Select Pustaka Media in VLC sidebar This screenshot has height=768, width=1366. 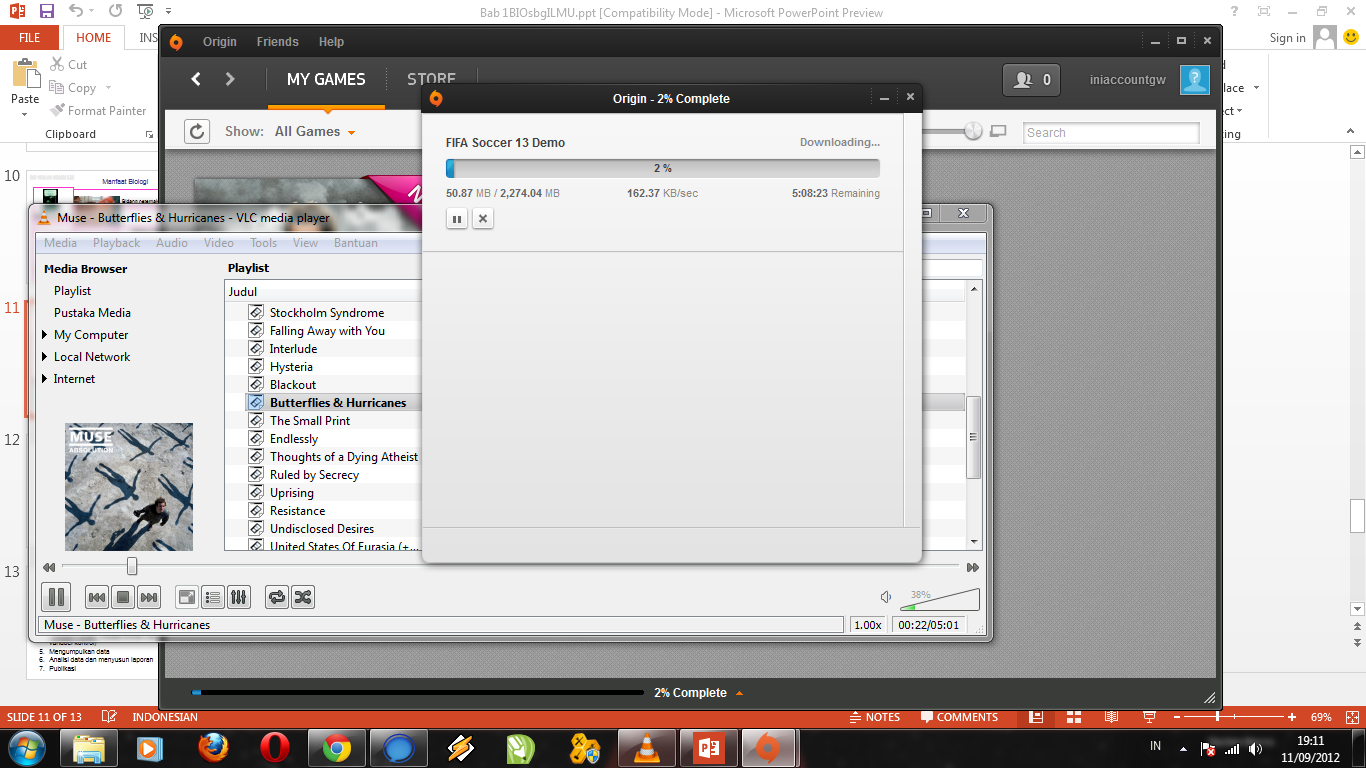tap(92, 313)
